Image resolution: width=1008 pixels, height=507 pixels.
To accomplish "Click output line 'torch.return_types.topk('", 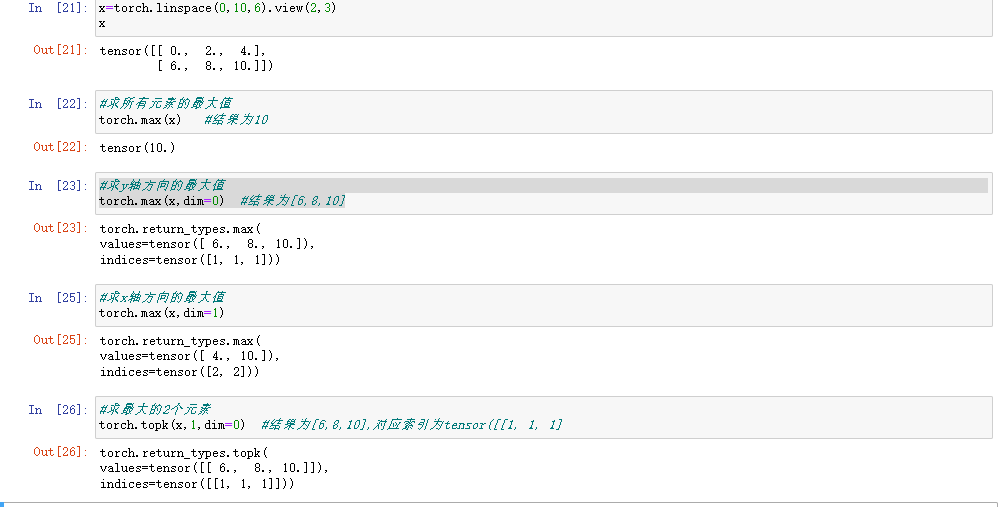I will [183, 453].
